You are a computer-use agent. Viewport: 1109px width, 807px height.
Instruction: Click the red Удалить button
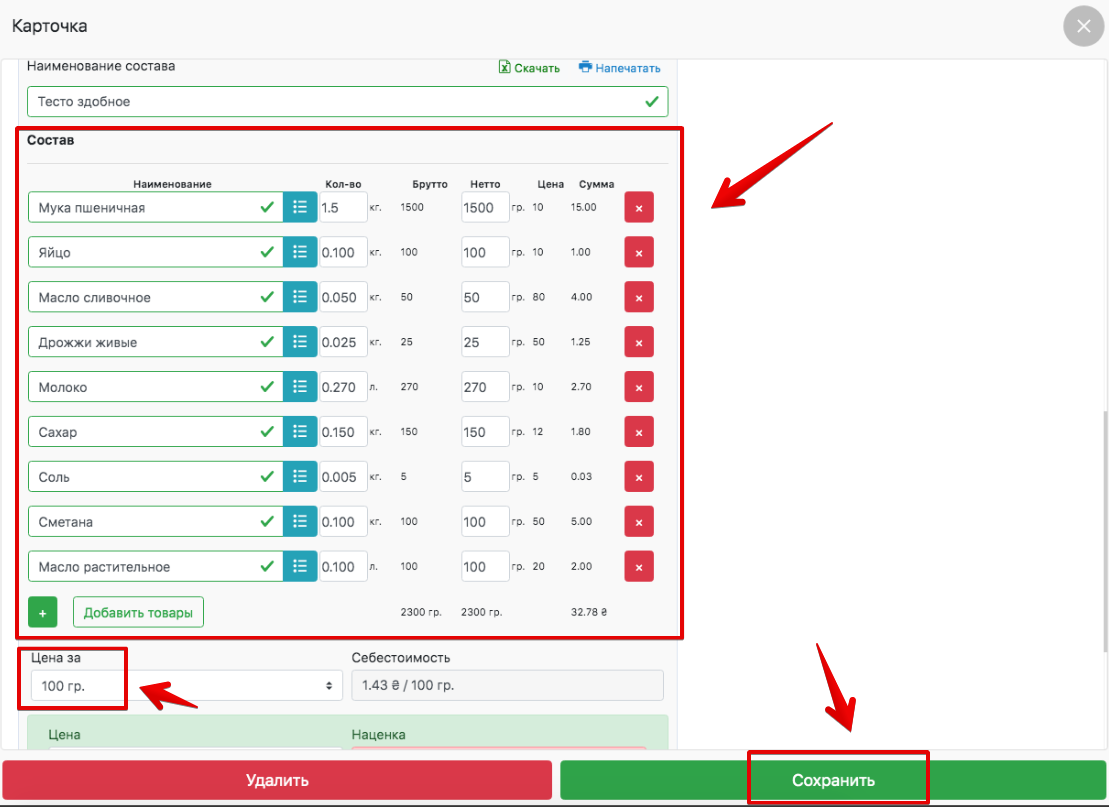pos(277,780)
